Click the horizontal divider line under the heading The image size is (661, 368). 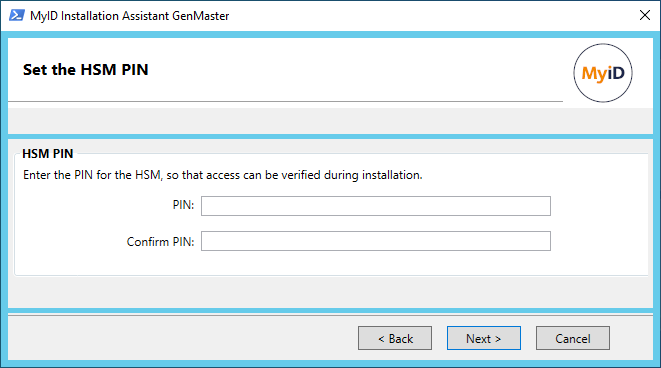tap(285, 101)
